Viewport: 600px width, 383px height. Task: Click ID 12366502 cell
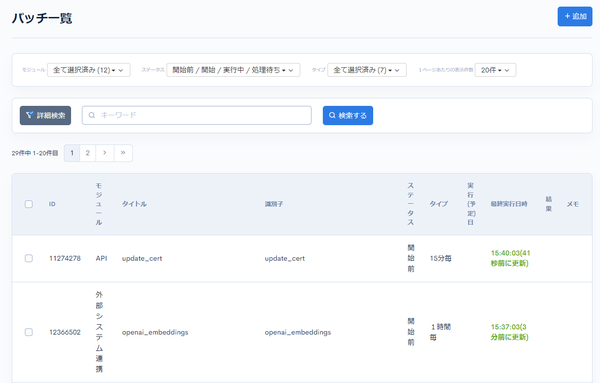[x=65, y=332]
